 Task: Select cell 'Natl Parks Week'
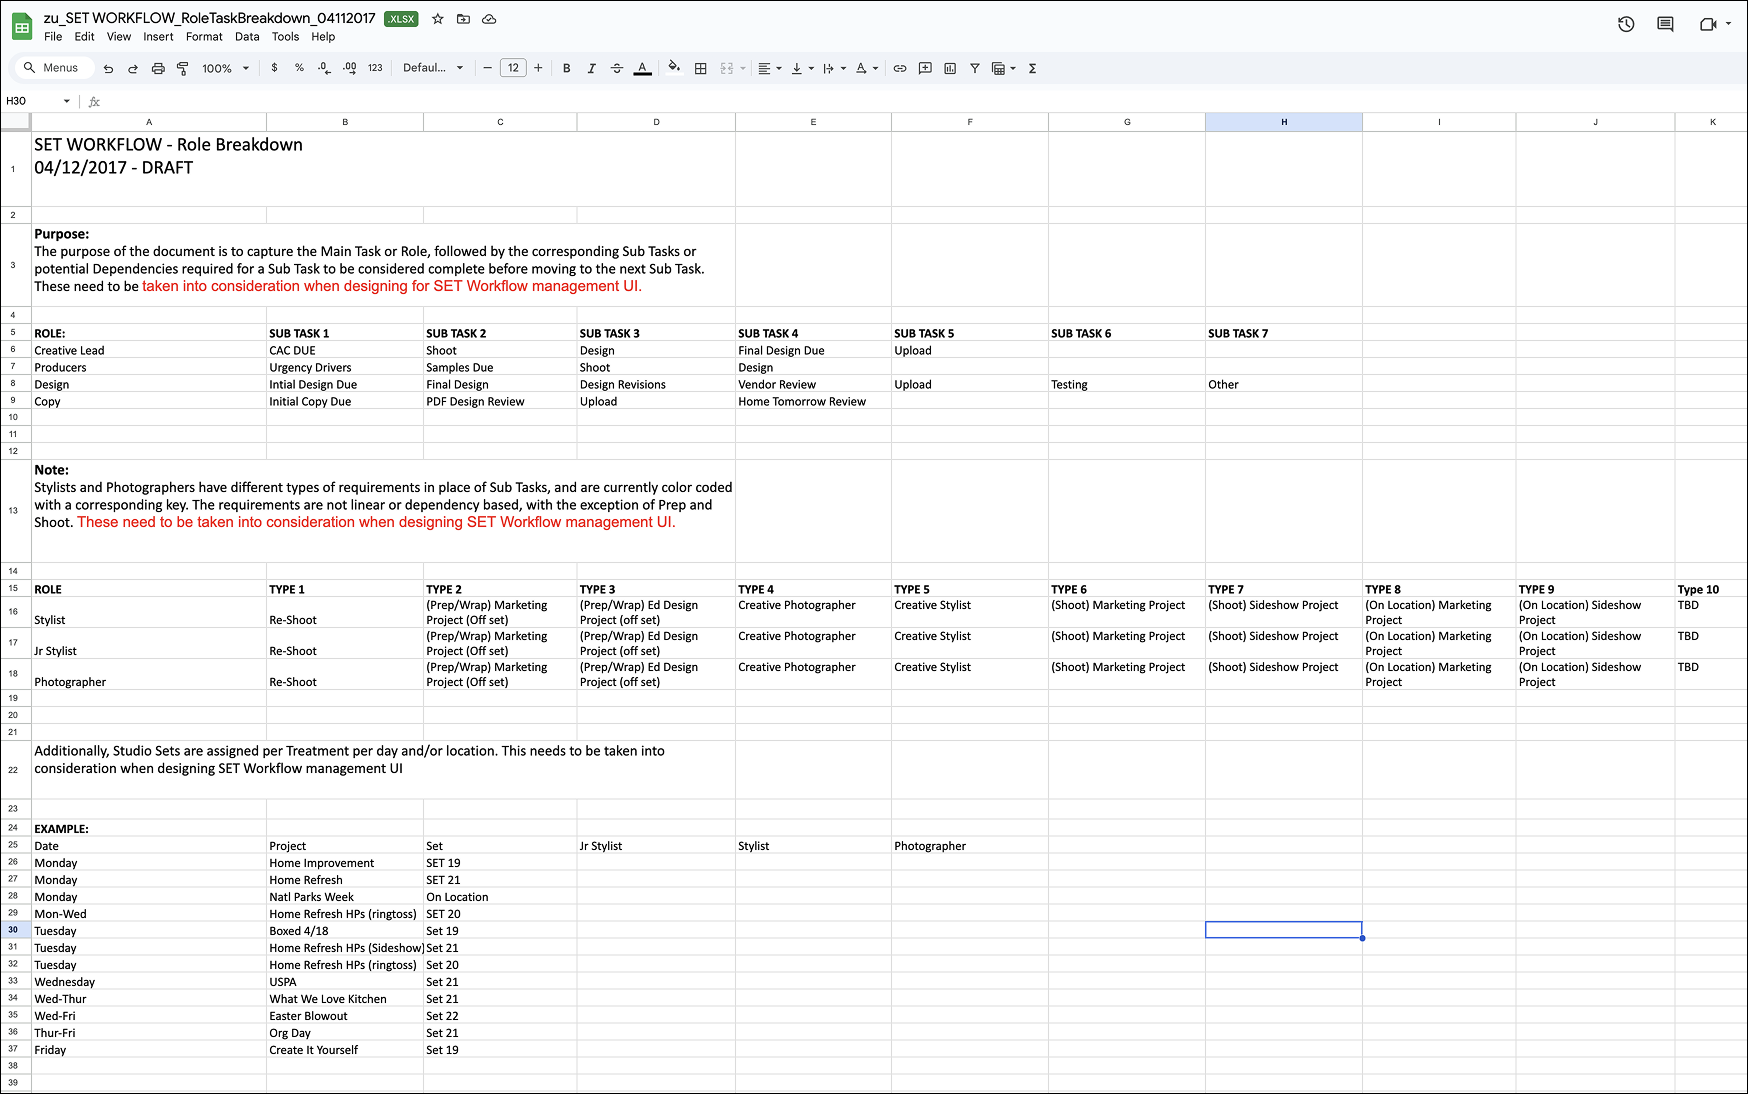click(345, 897)
